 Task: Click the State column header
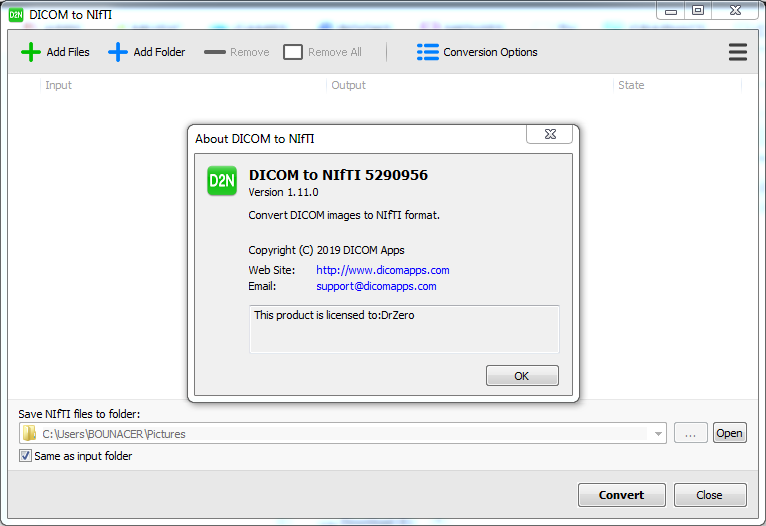pos(677,85)
